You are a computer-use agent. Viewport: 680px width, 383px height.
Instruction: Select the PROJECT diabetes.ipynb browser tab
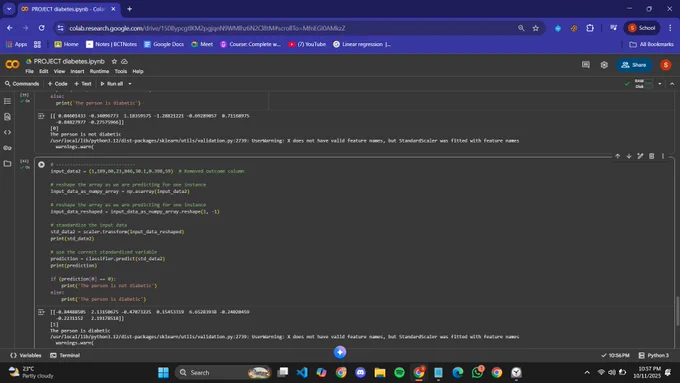(68, 9)
